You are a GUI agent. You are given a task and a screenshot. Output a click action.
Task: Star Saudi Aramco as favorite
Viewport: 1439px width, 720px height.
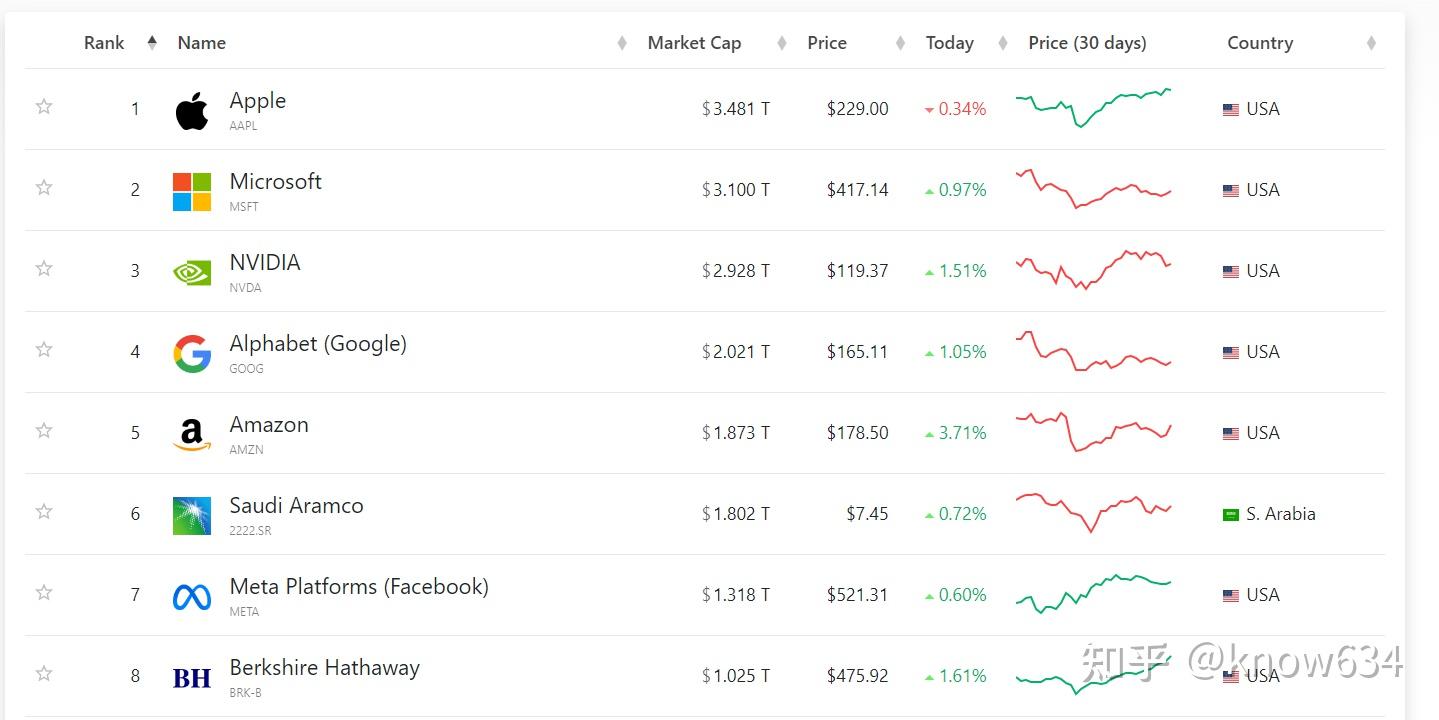pyautogui.click(x=44, y=512)
